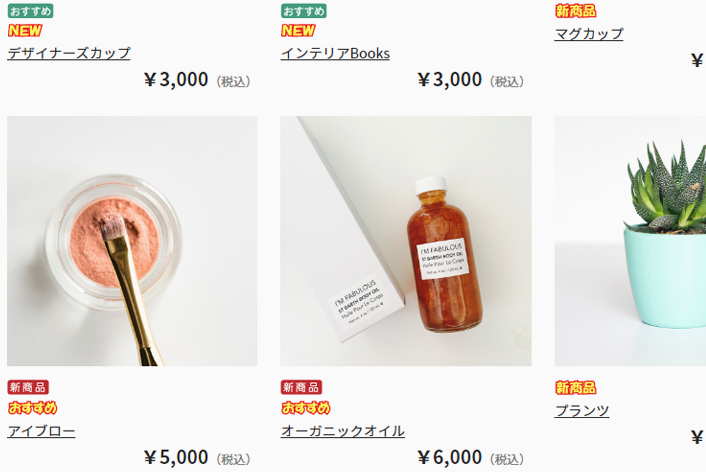
Task: Open the プランツ product link
Action: [582, 410]
